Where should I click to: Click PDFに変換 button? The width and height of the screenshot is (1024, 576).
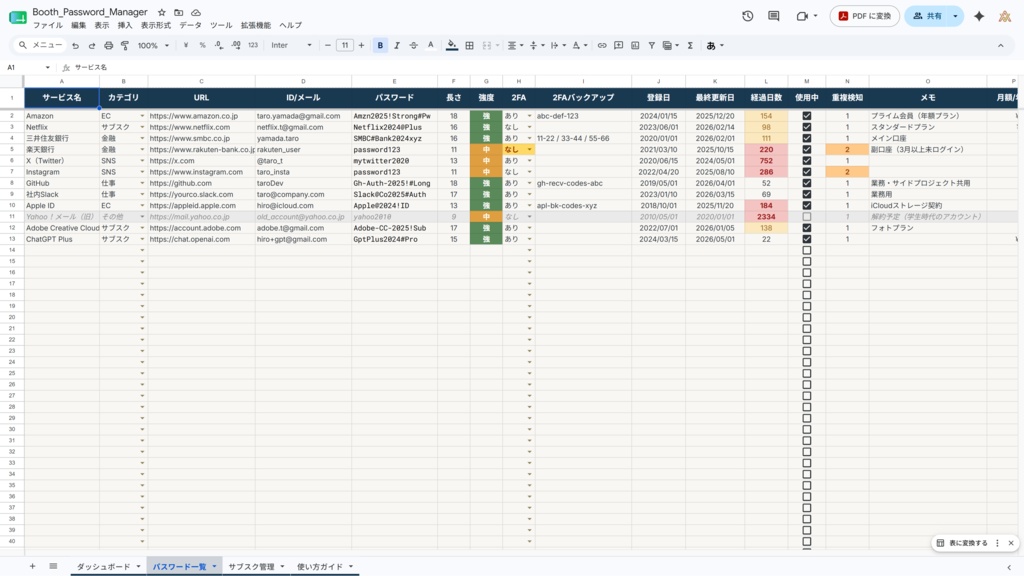pos(865,16)
